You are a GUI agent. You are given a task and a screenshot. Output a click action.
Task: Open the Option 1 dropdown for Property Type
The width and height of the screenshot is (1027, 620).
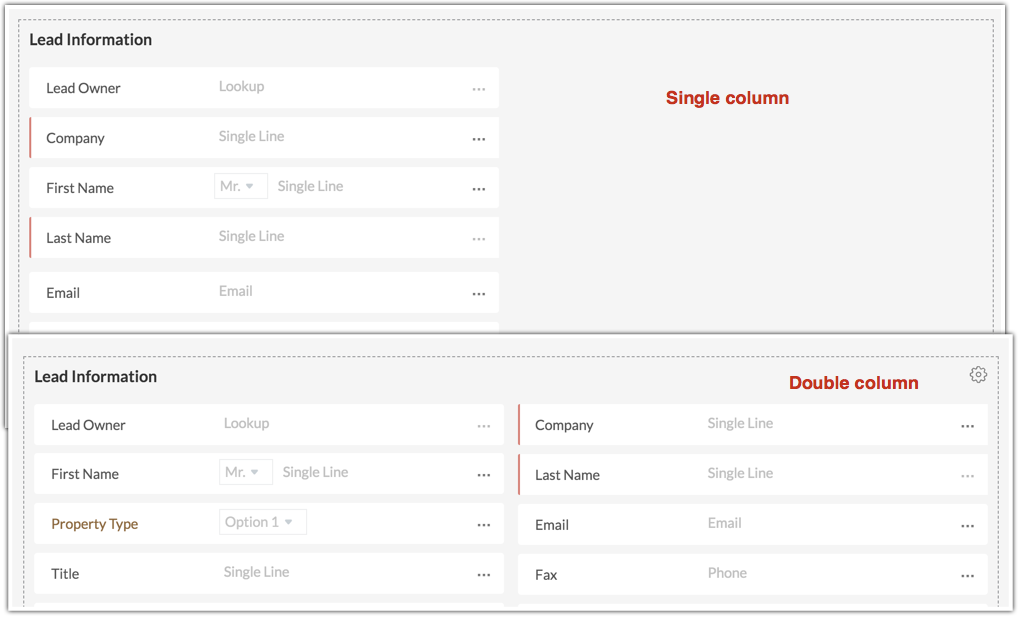coord(263,522)
